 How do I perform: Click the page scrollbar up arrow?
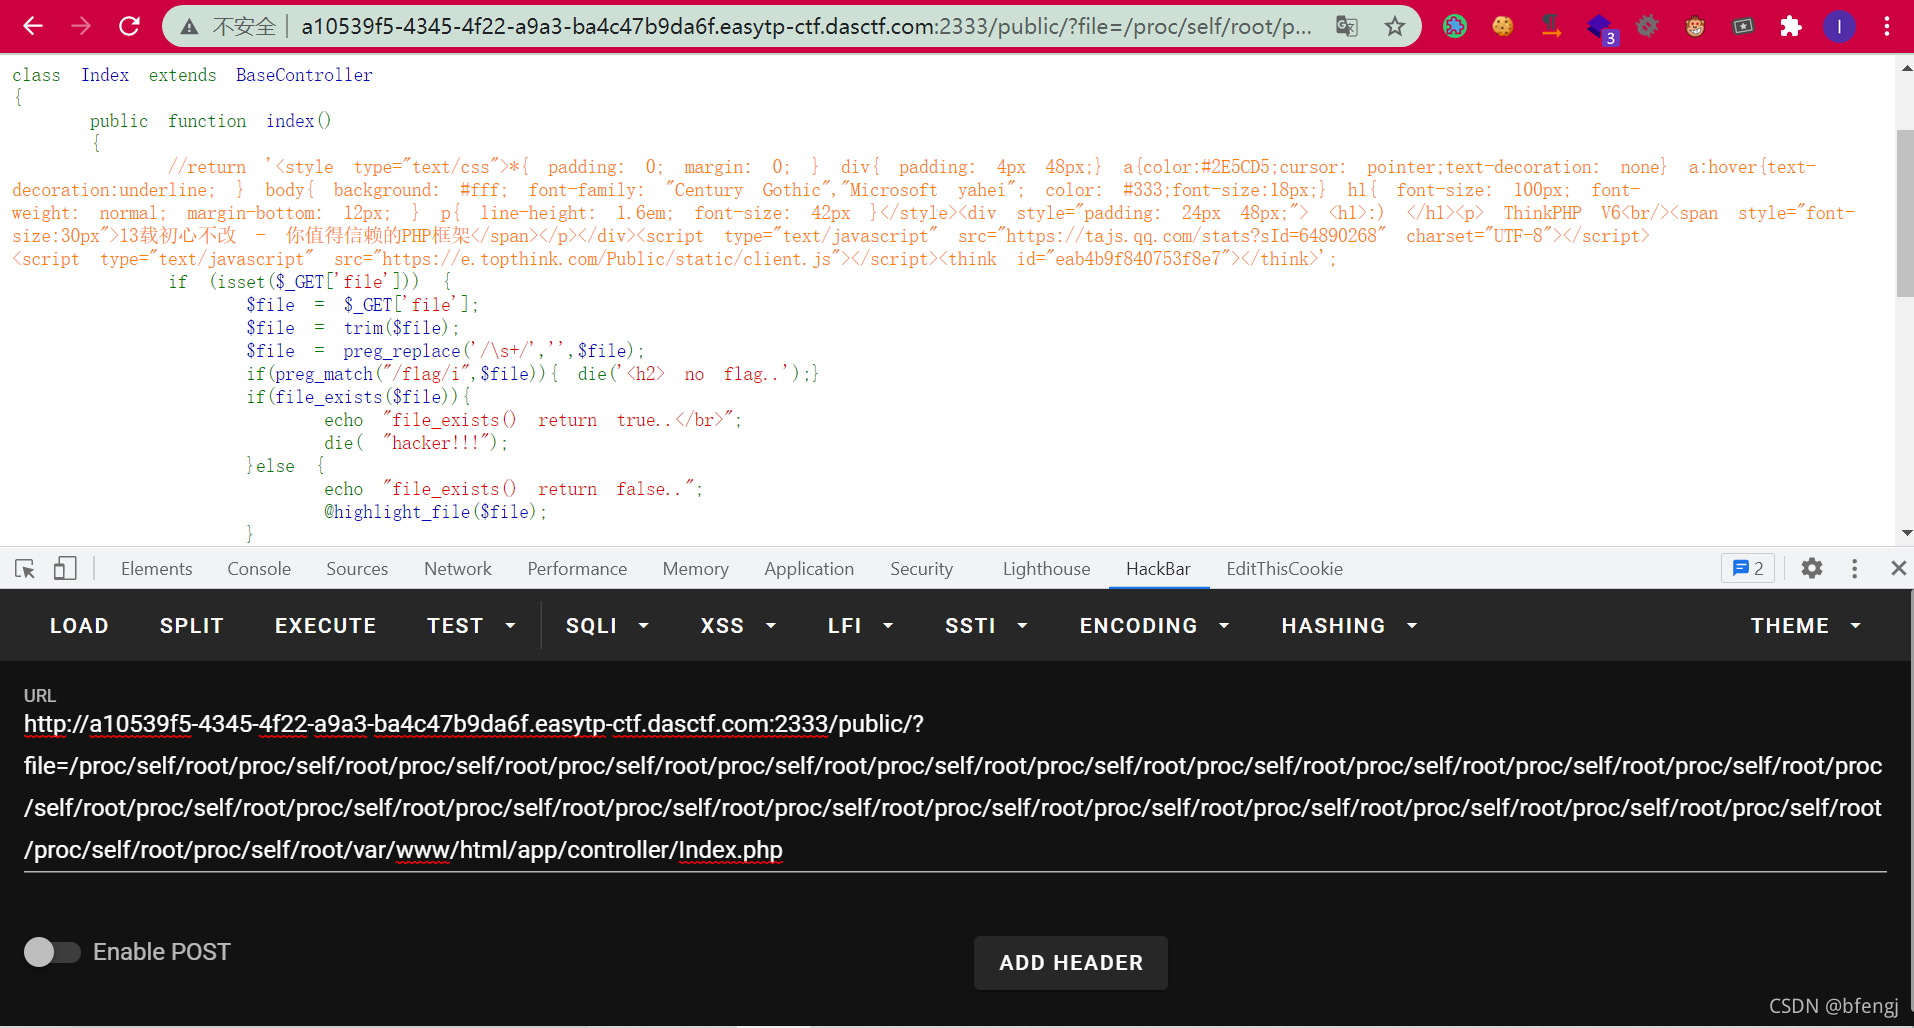coord(1906,68)
